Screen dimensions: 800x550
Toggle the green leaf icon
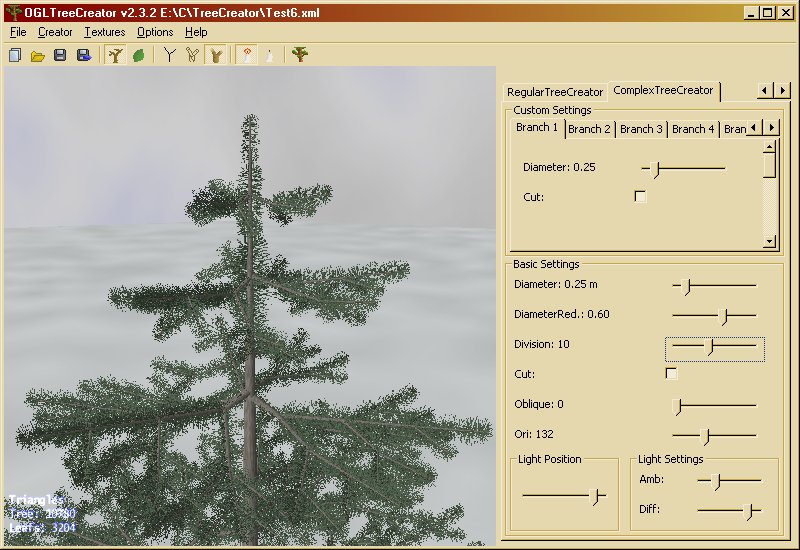[x=139, y=55]
